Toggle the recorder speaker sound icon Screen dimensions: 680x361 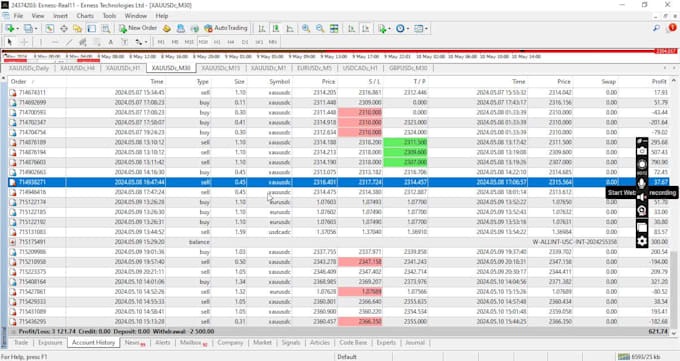642,197
